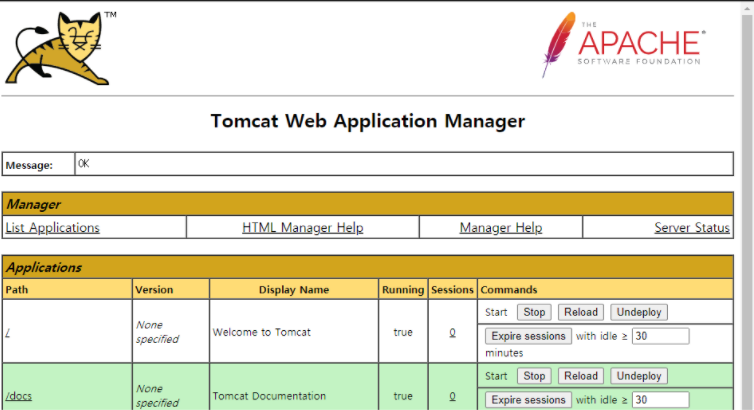
Task: Click 'true' running value for Welcome to Tomcat
Action: [403, 332]
